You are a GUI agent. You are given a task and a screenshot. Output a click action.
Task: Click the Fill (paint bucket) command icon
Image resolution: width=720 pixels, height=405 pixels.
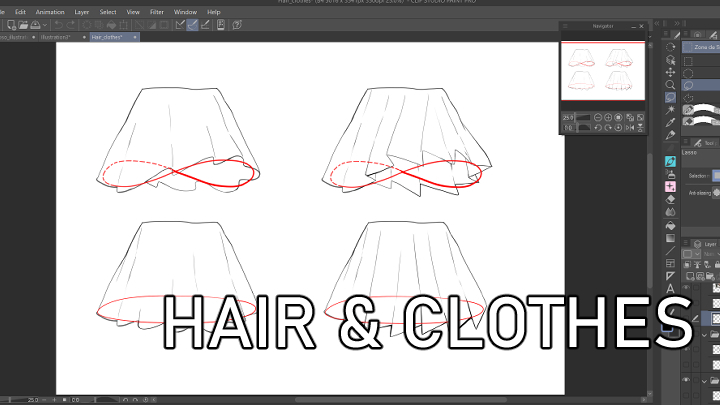111,25
